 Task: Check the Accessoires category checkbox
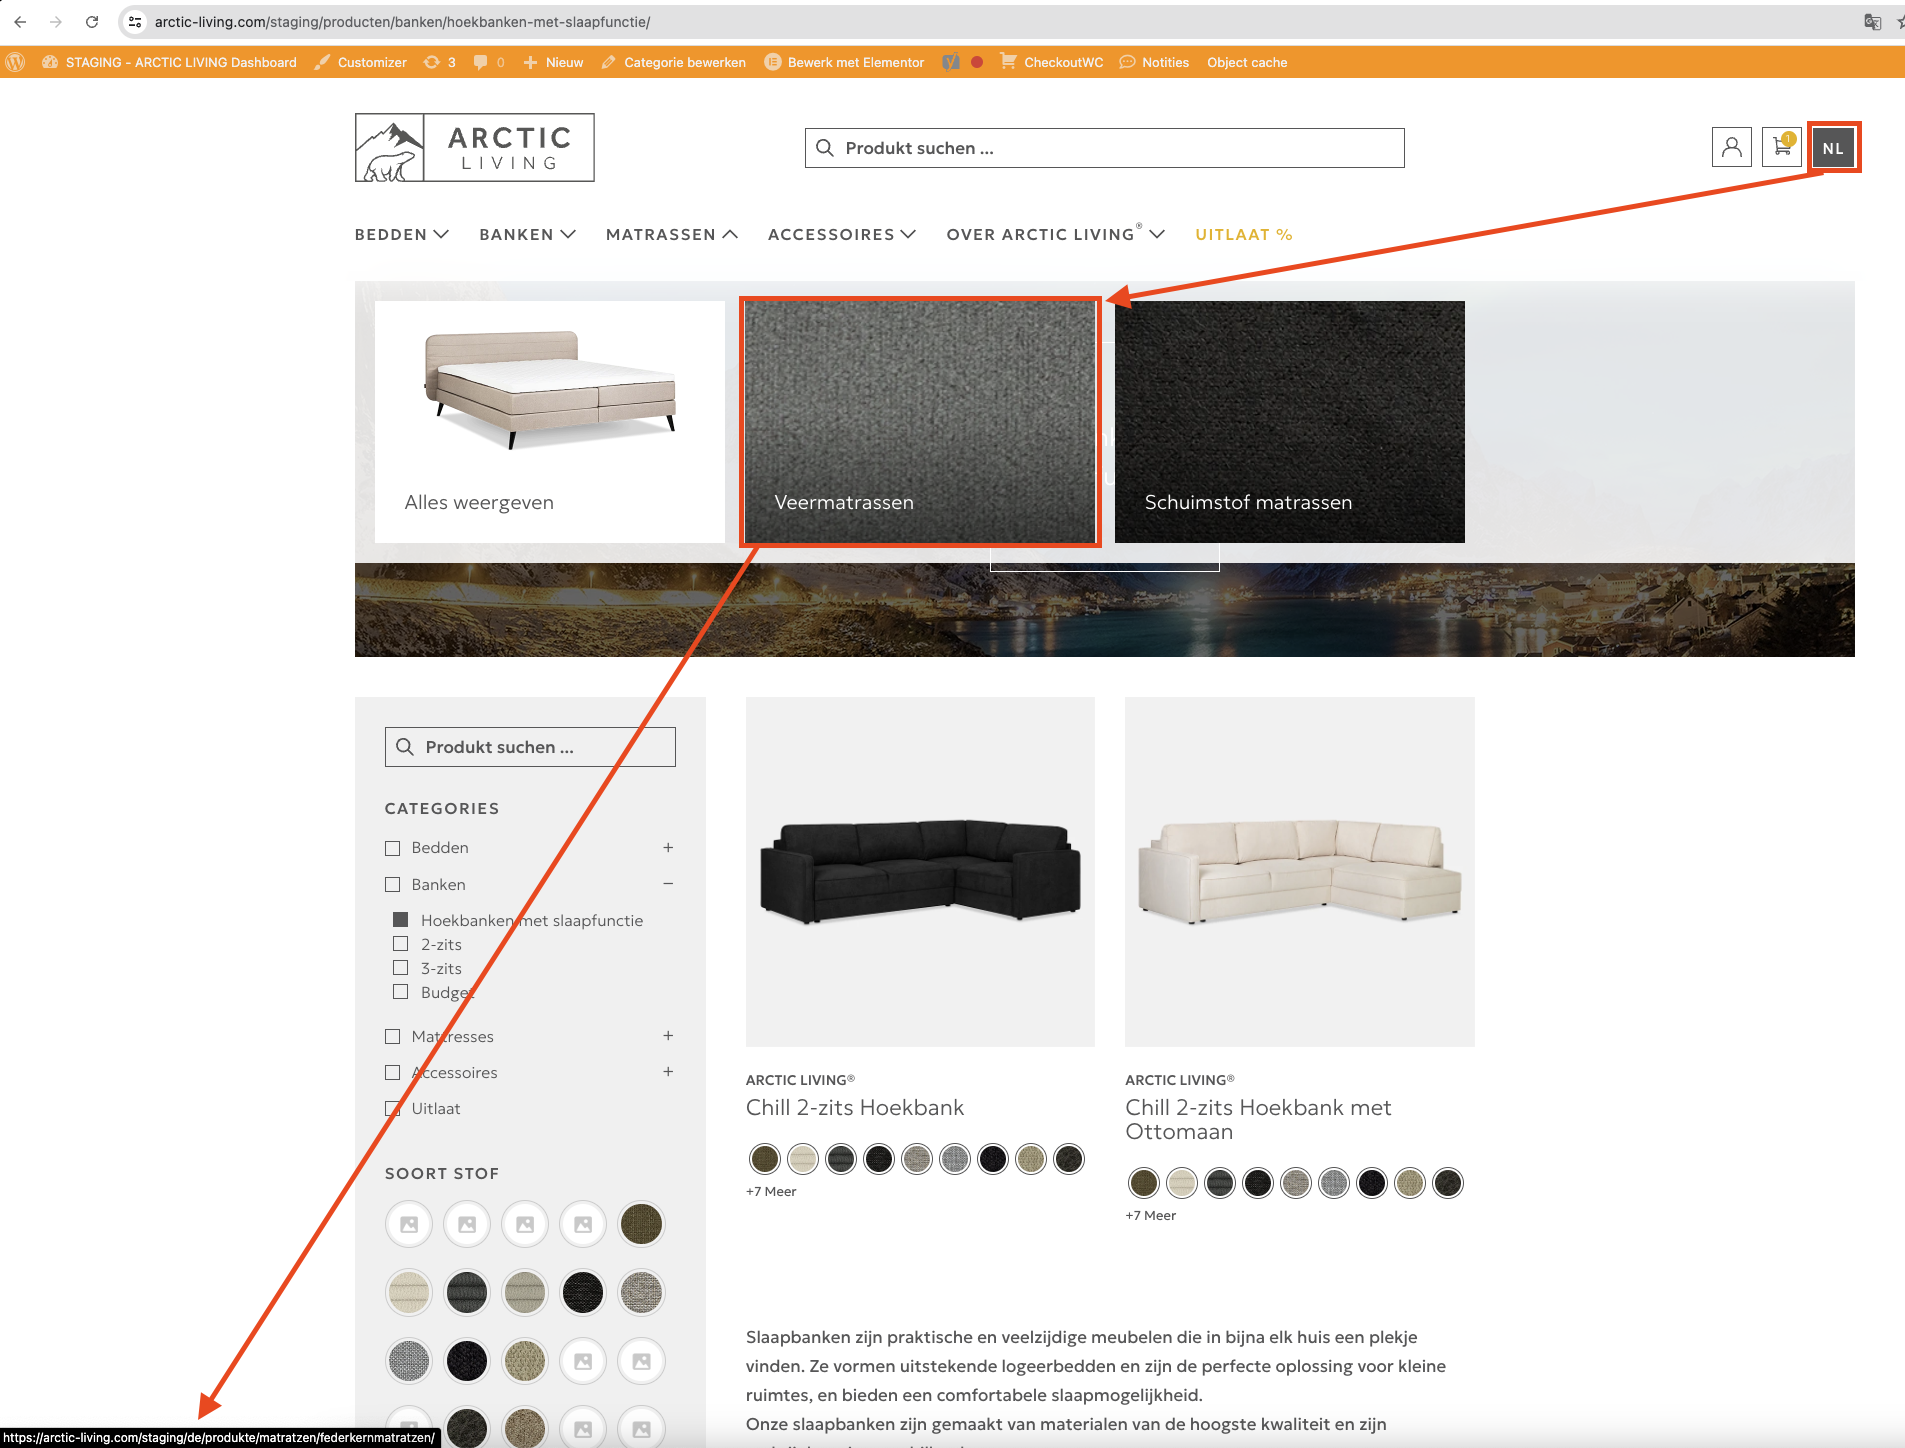tap(393, 1073)
